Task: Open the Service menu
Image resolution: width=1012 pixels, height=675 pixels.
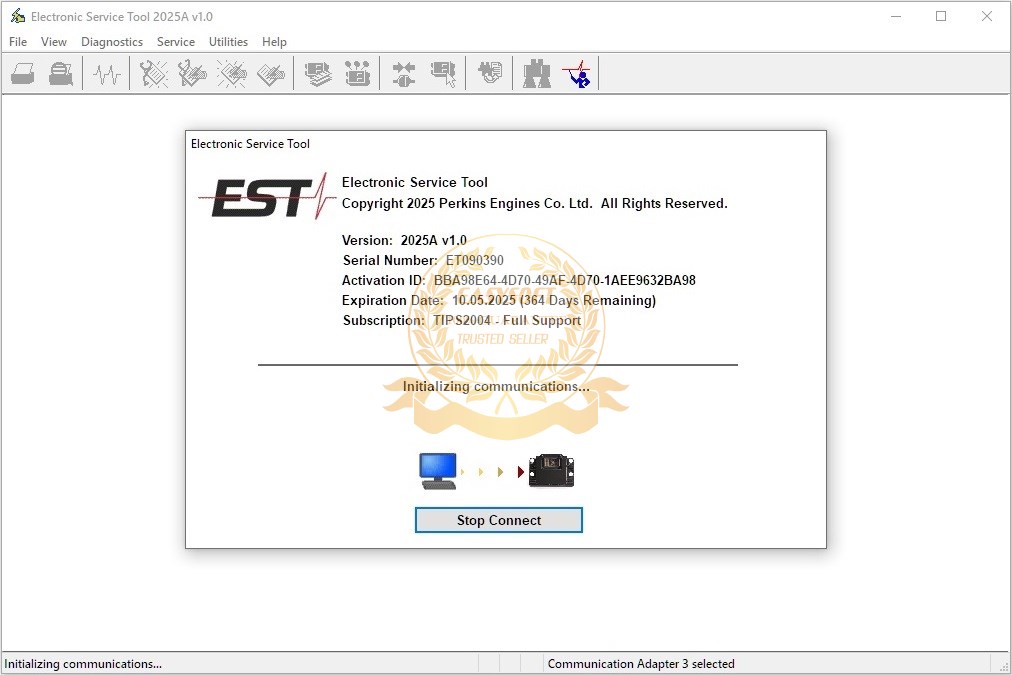Action: point(176,42)
